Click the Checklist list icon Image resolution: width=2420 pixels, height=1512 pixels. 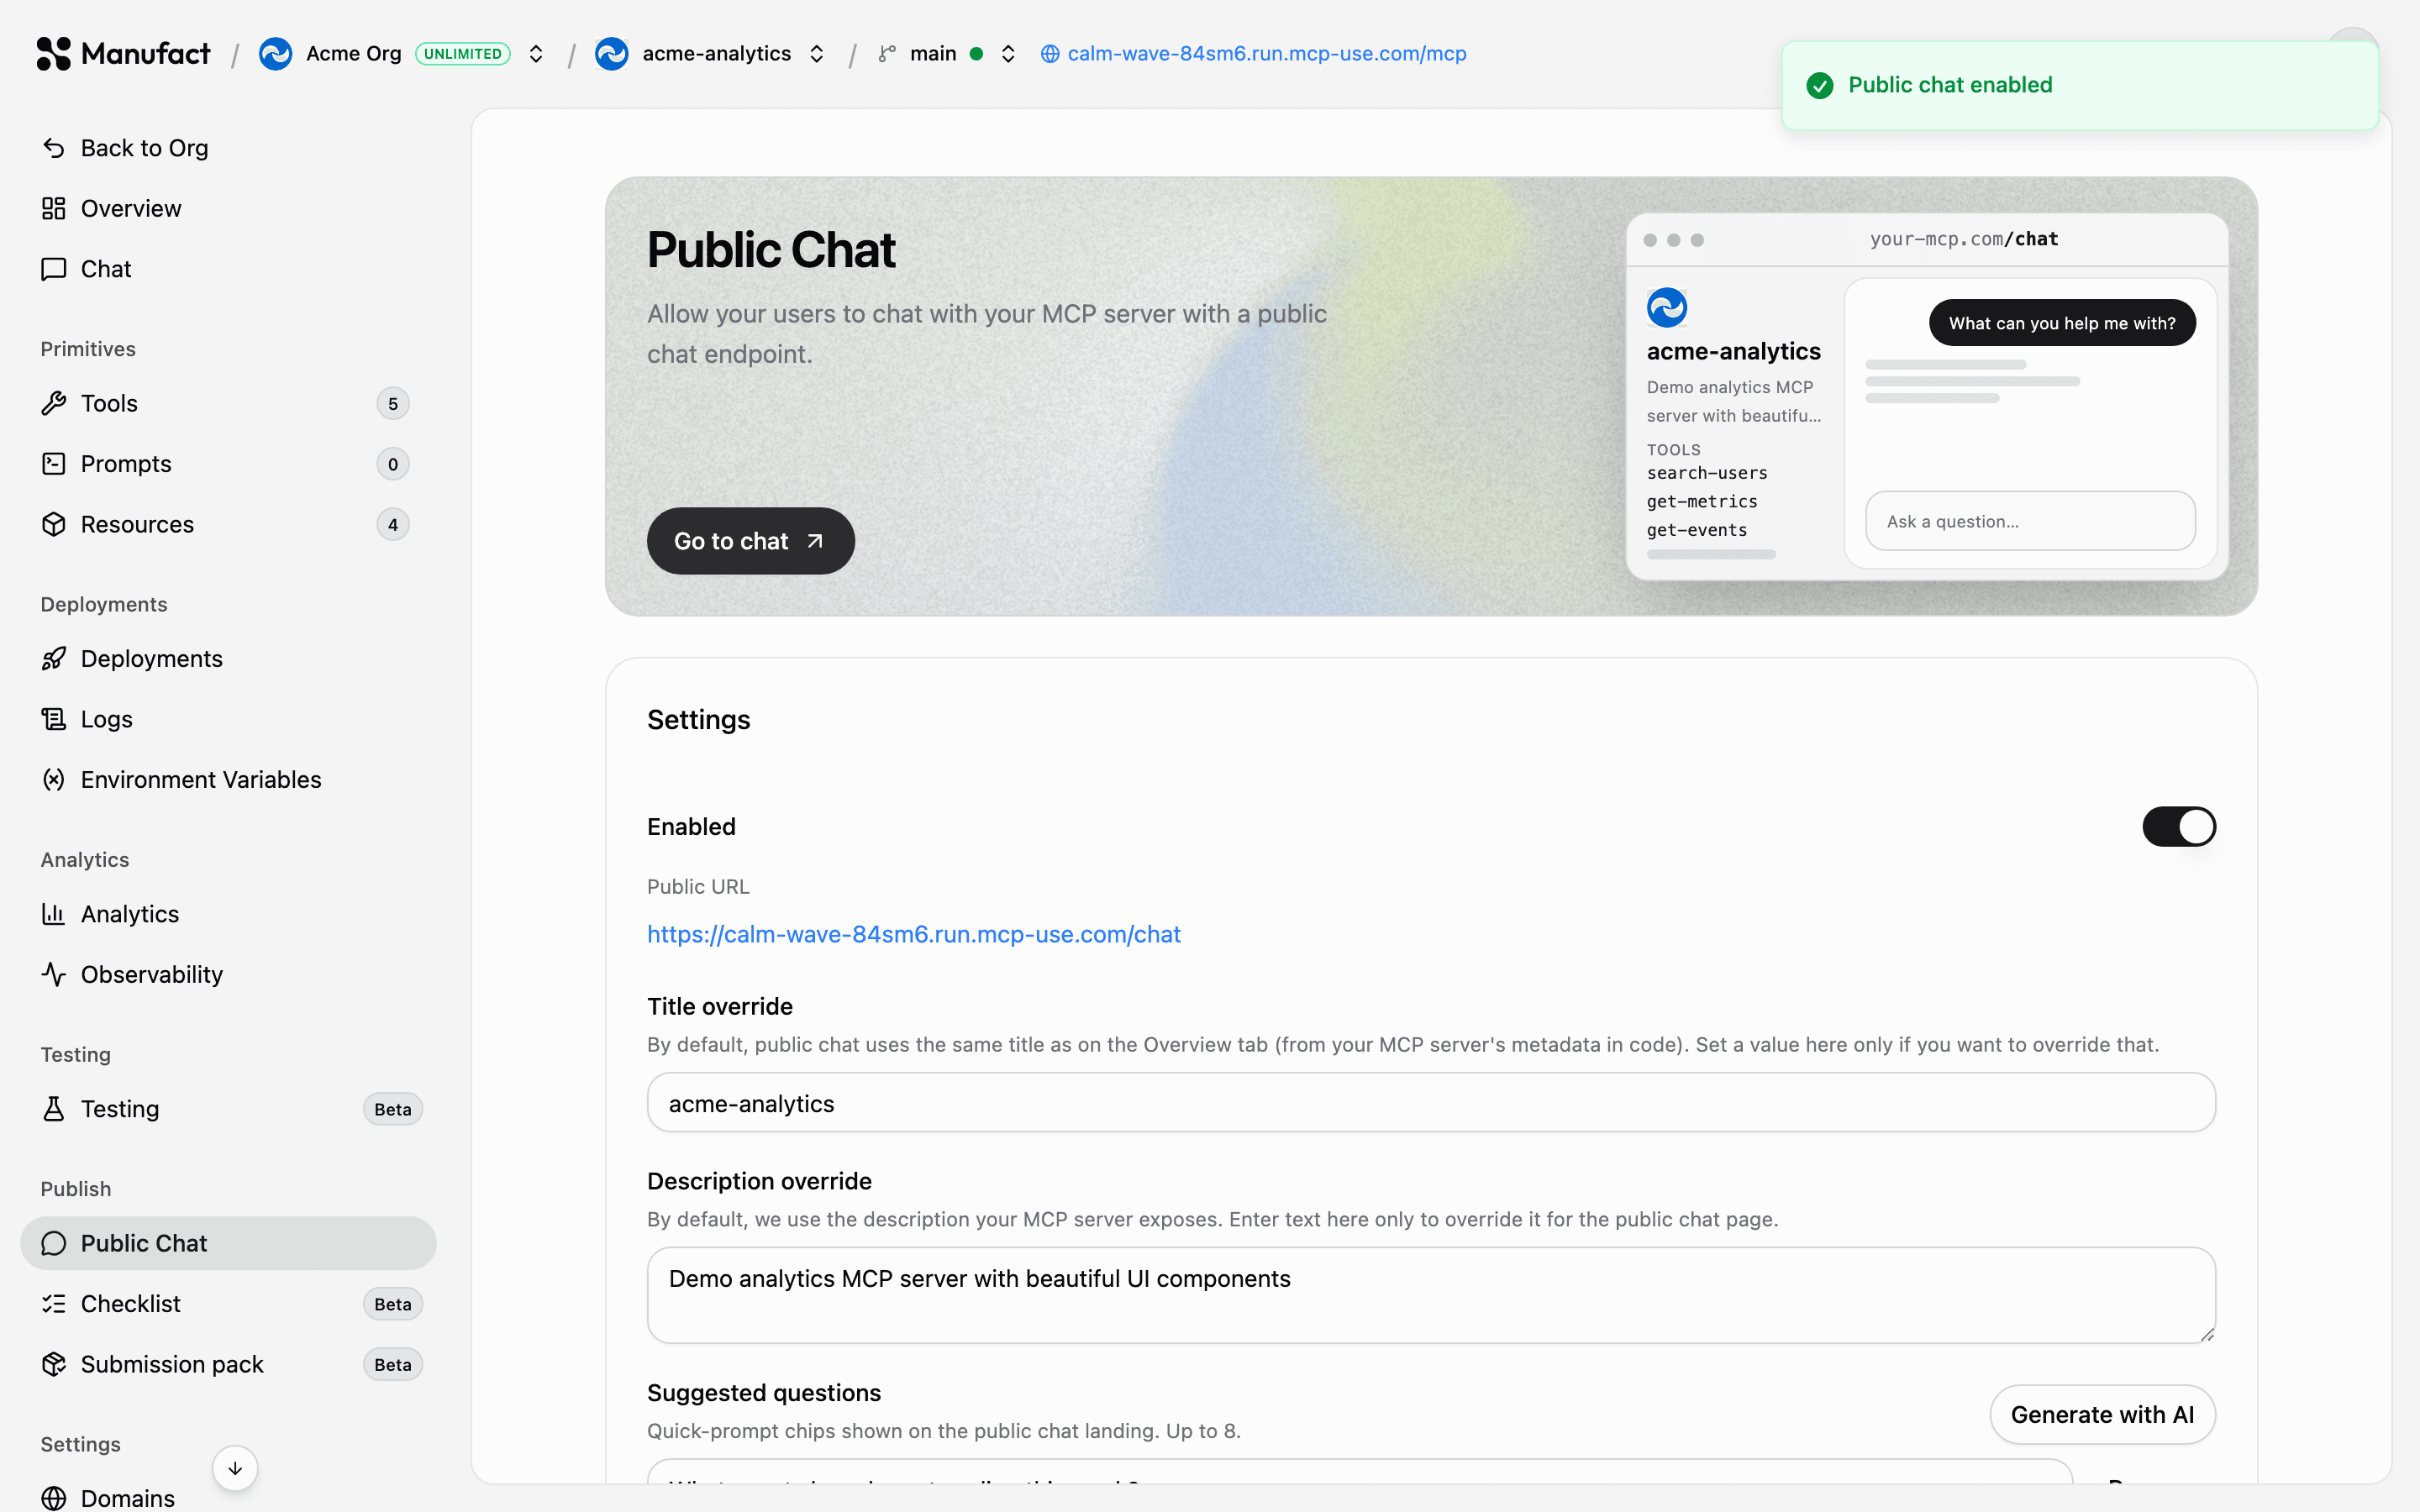pos(54,1304)
